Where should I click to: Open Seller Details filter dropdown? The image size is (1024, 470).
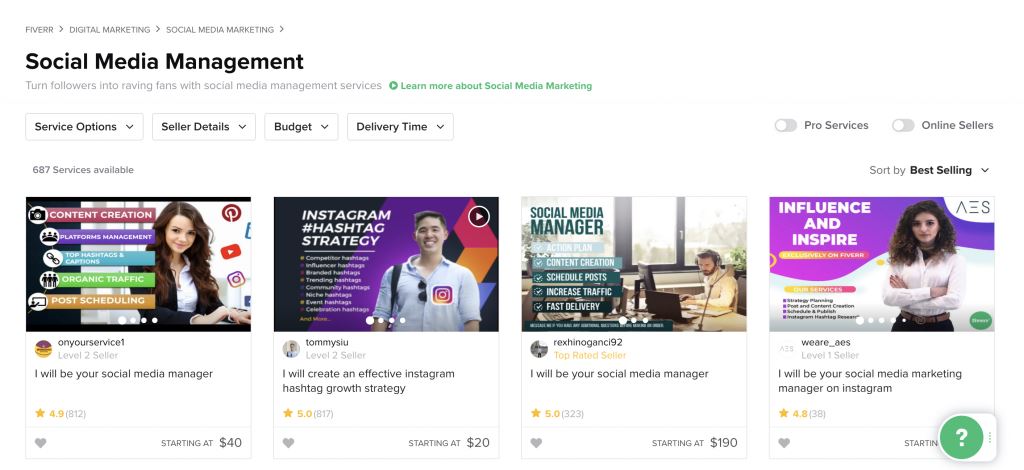pyautogui.click(x=204, y=127)
